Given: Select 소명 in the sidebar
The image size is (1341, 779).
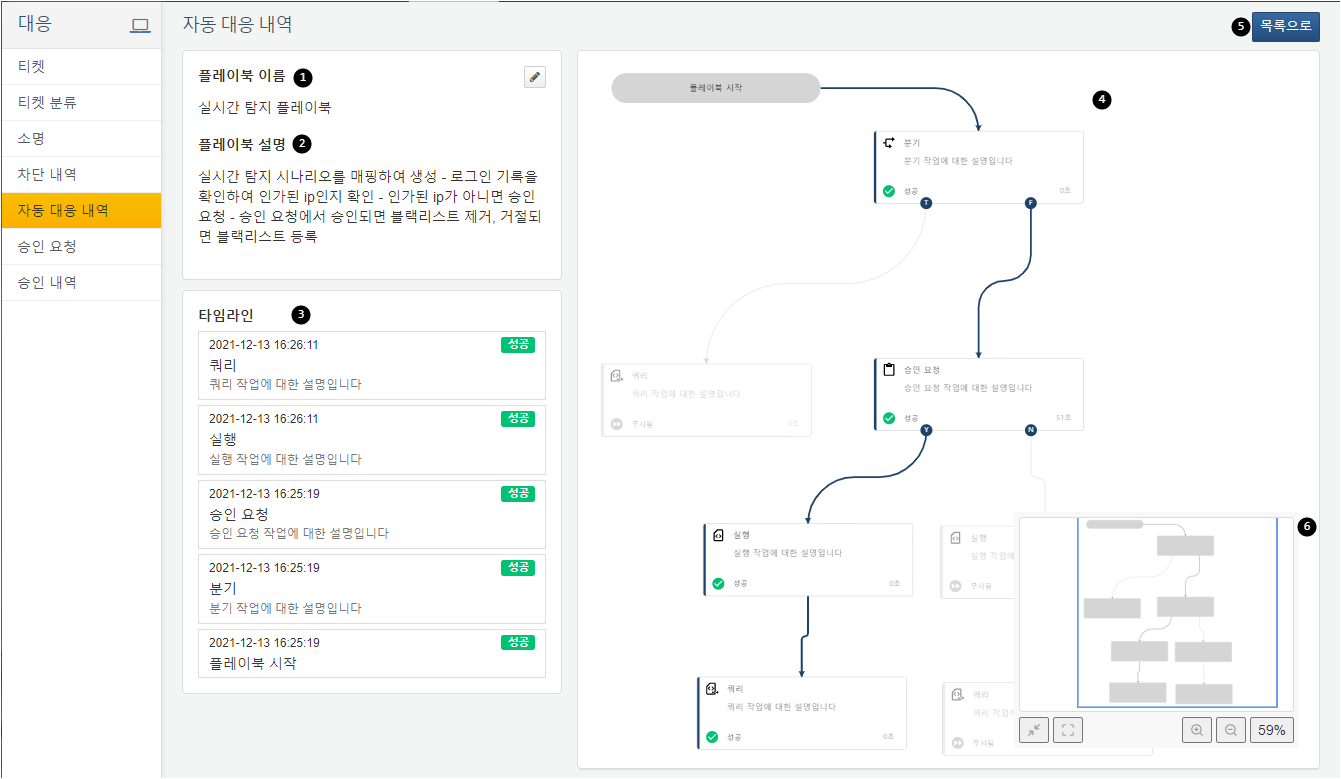Looking at the screenshot, I should pos(81,139).
